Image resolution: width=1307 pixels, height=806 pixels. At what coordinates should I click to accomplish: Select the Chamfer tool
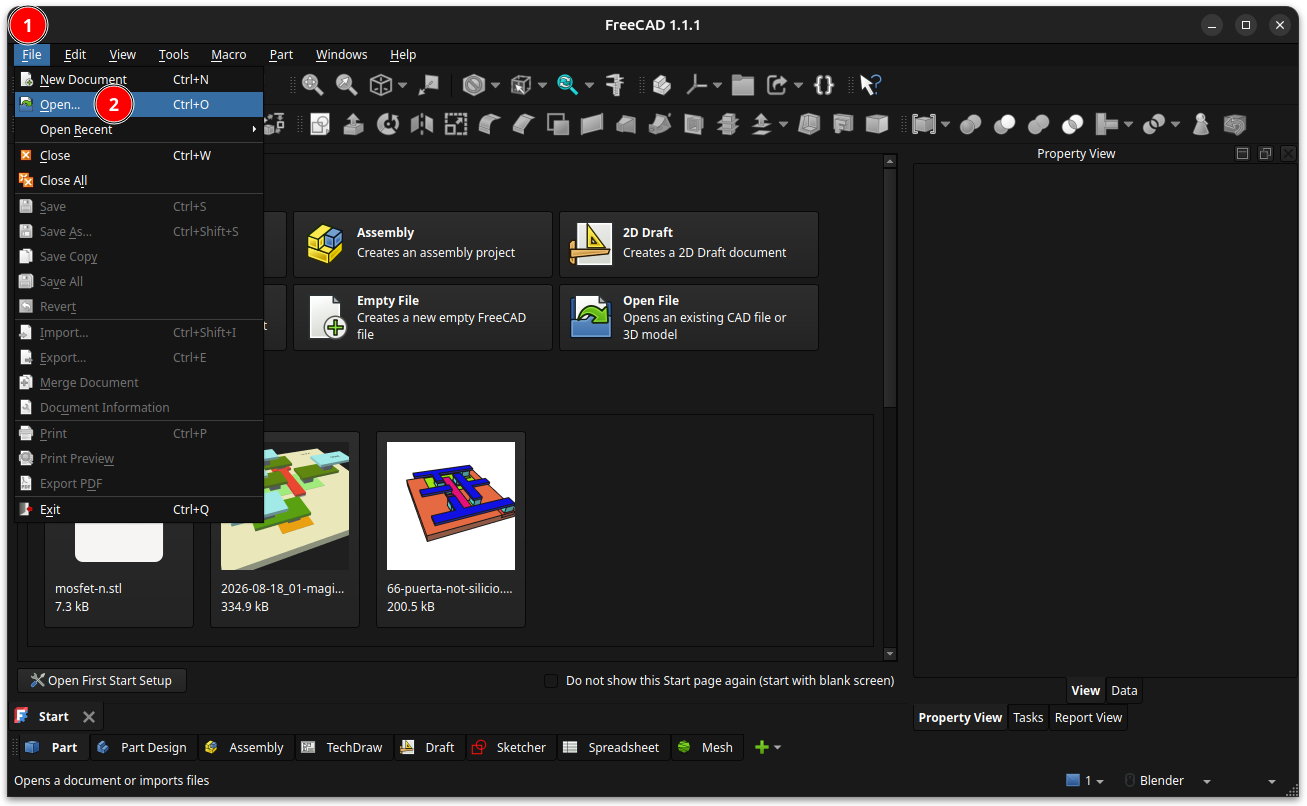coord(524,124)
